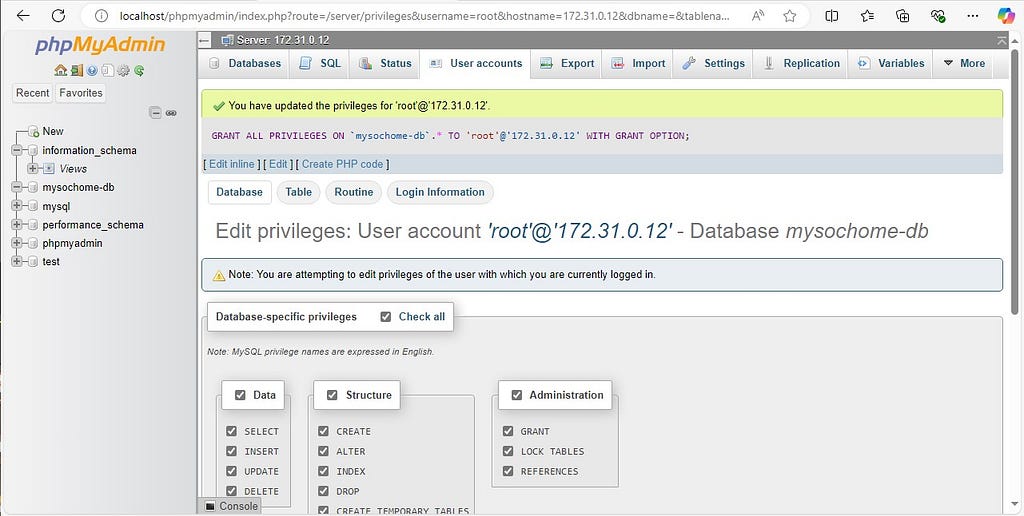Toggle the Structure group checkbox
The image size is (1024, 516).
tap(332, 395)
